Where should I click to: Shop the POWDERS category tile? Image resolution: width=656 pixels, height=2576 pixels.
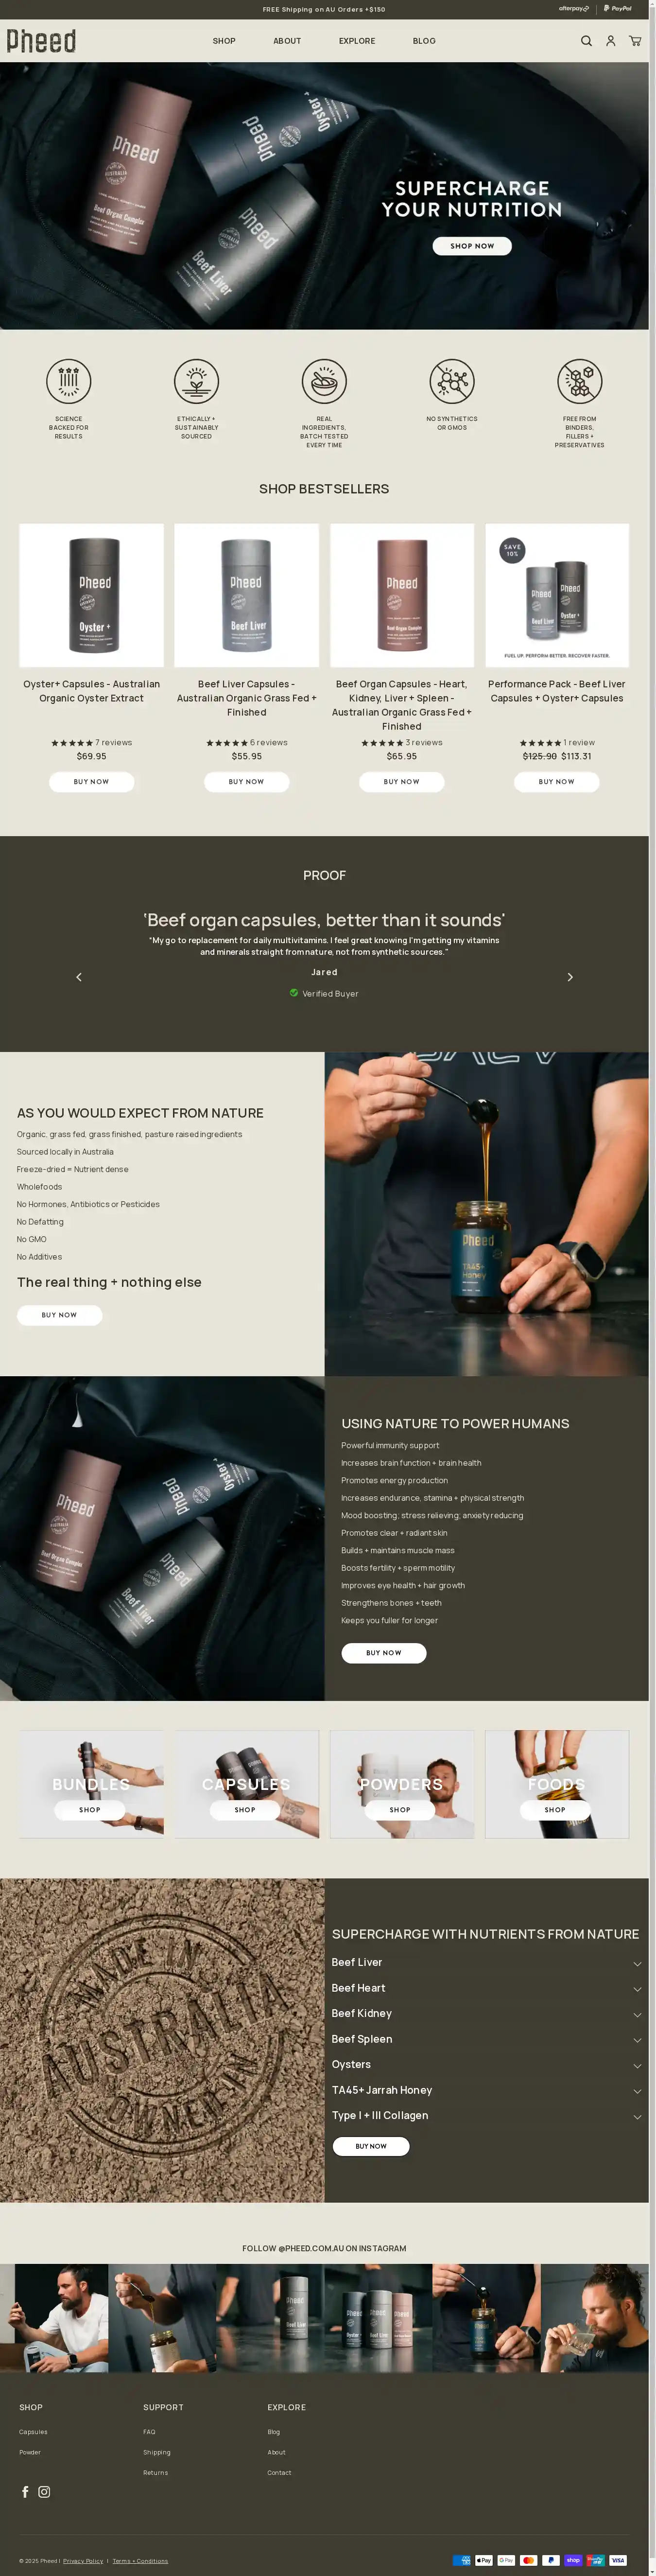coord(400,1810)
